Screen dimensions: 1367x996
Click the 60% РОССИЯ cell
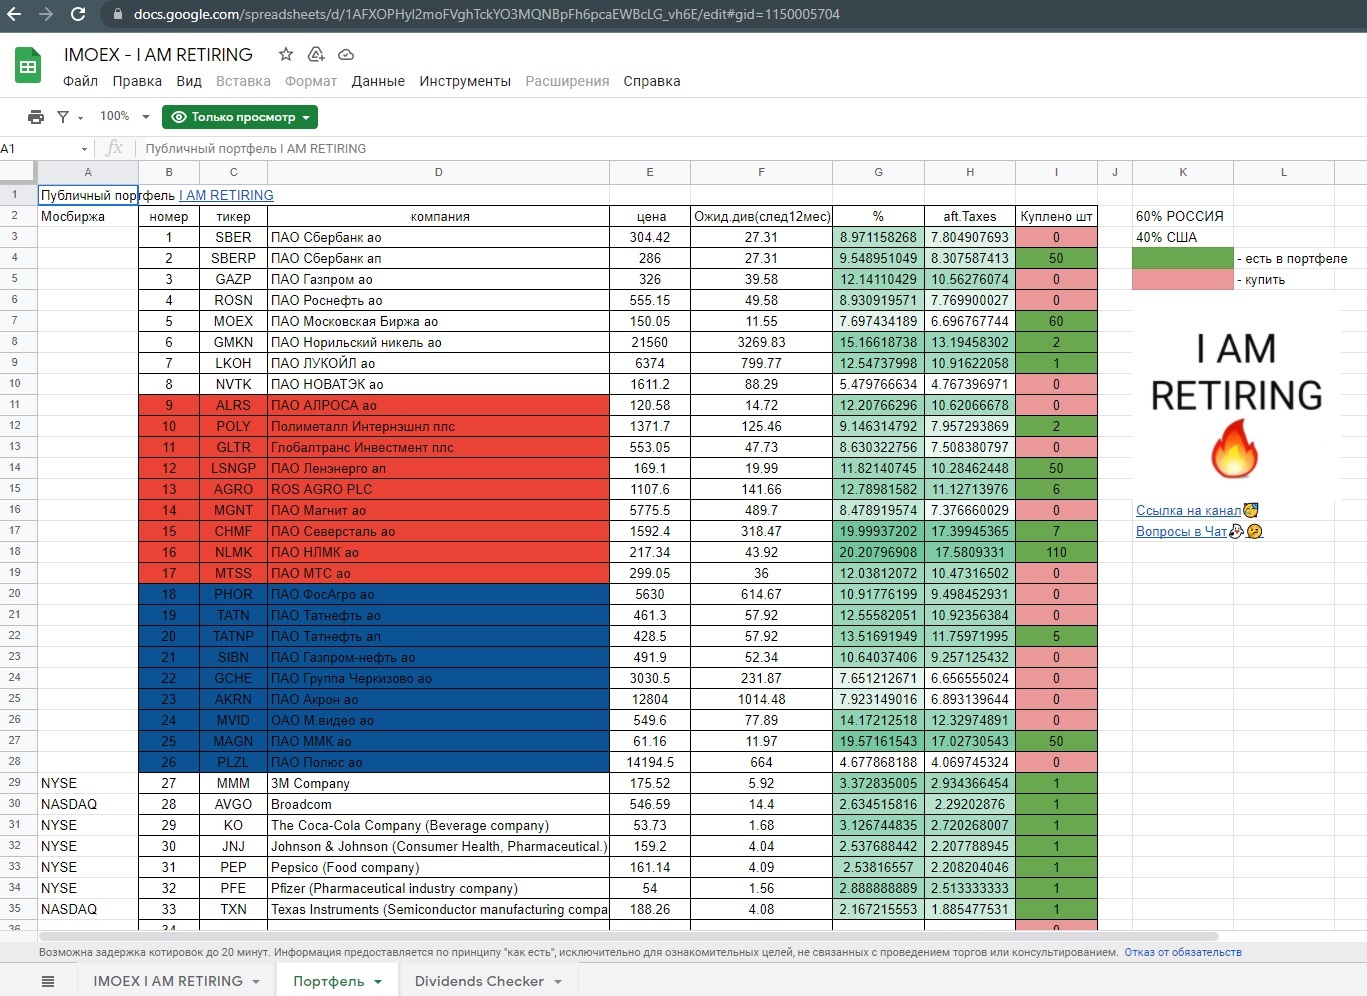[x=1183, y=216]
